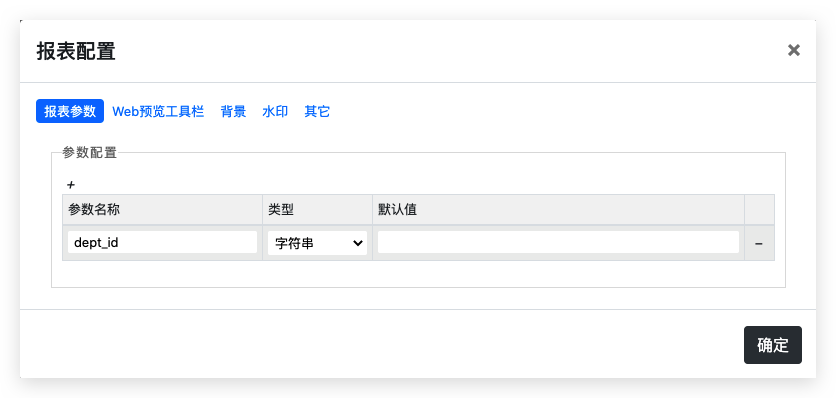Click the 默认值 column header
Viewport: 836px width, 398px height.
(558, 210)
